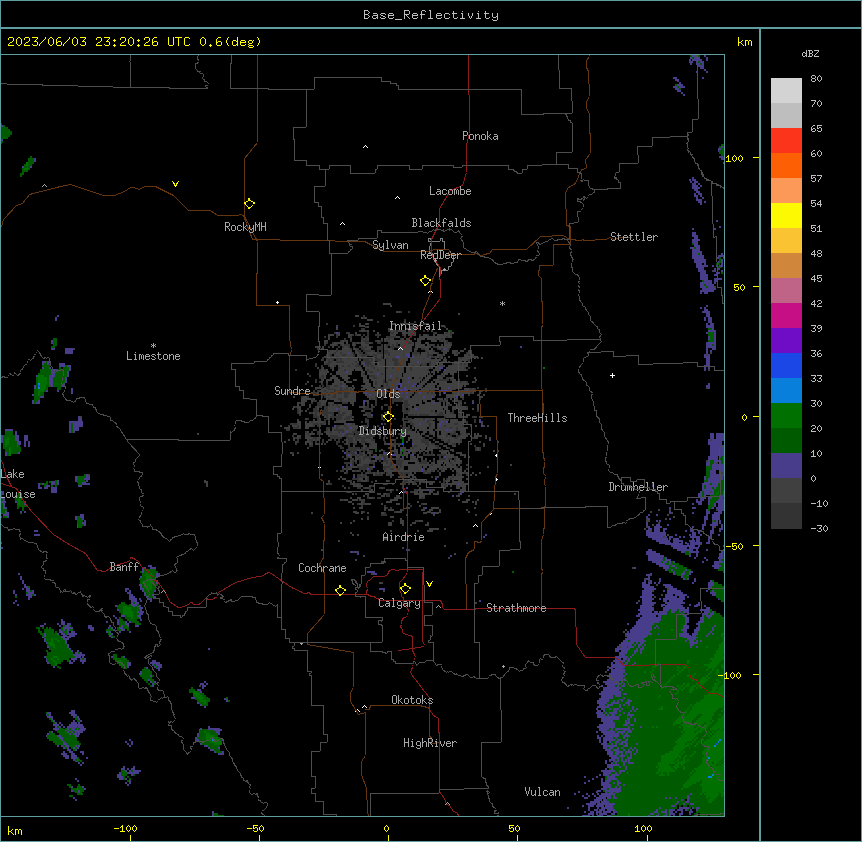Click the Lacombe city label
The width and height of the screenshot is (862, 842).
(x=450, y=191)
